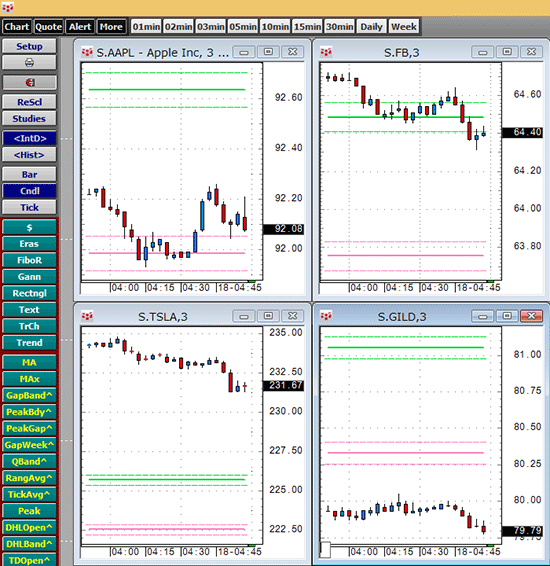Viewport: 550px width, 566px height.
Task: Click the ReScl rescale button
Action: tap(29, 102)
